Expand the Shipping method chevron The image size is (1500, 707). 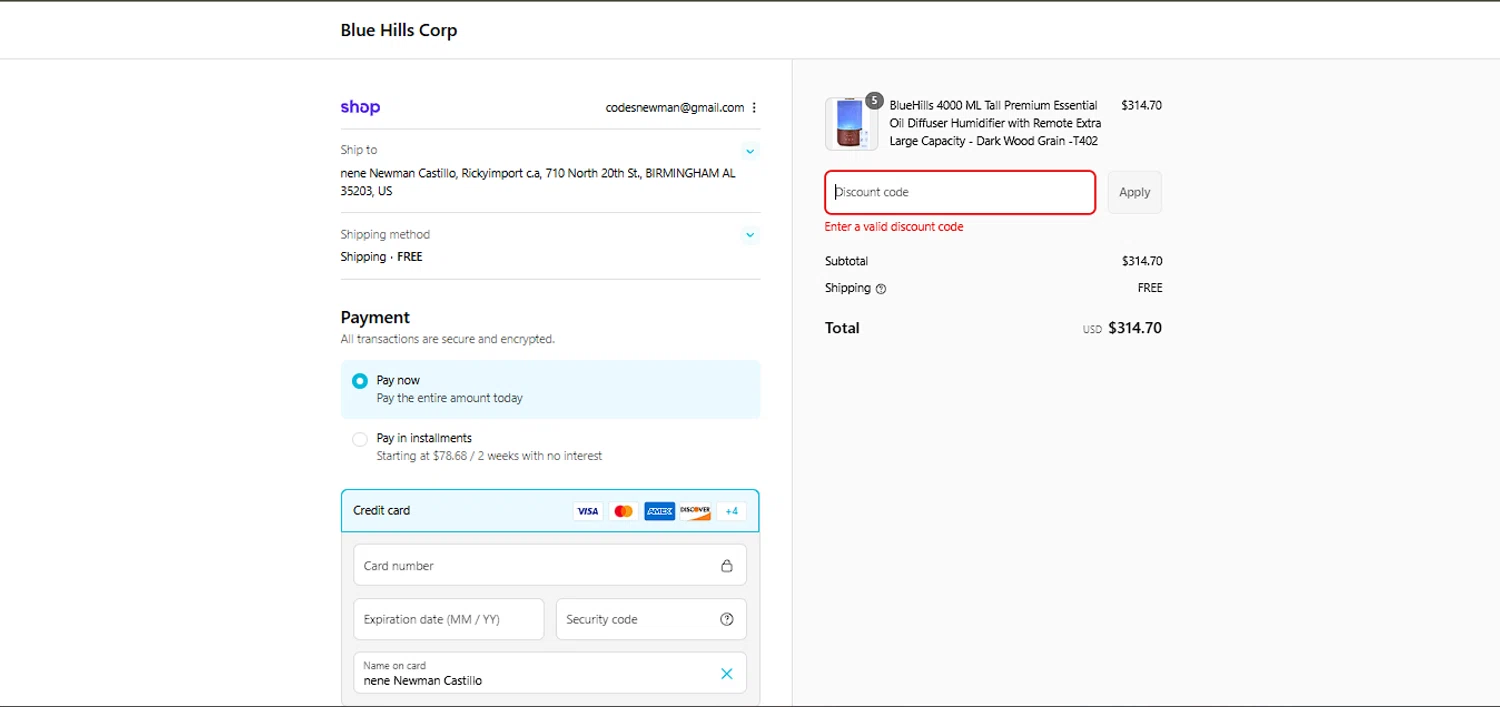point(751,235)
